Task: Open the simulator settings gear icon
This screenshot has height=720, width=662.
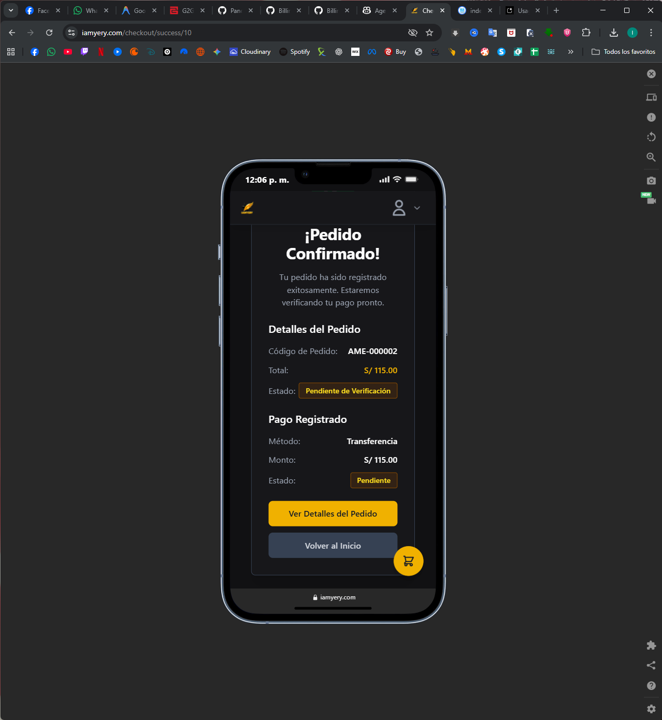Action: pyautogui.click(x=651, y=709)
